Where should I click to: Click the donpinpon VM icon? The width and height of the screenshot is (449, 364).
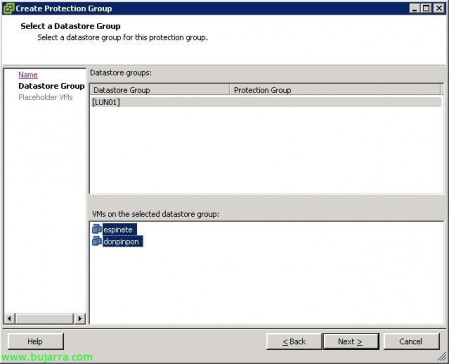pos(97,241)
